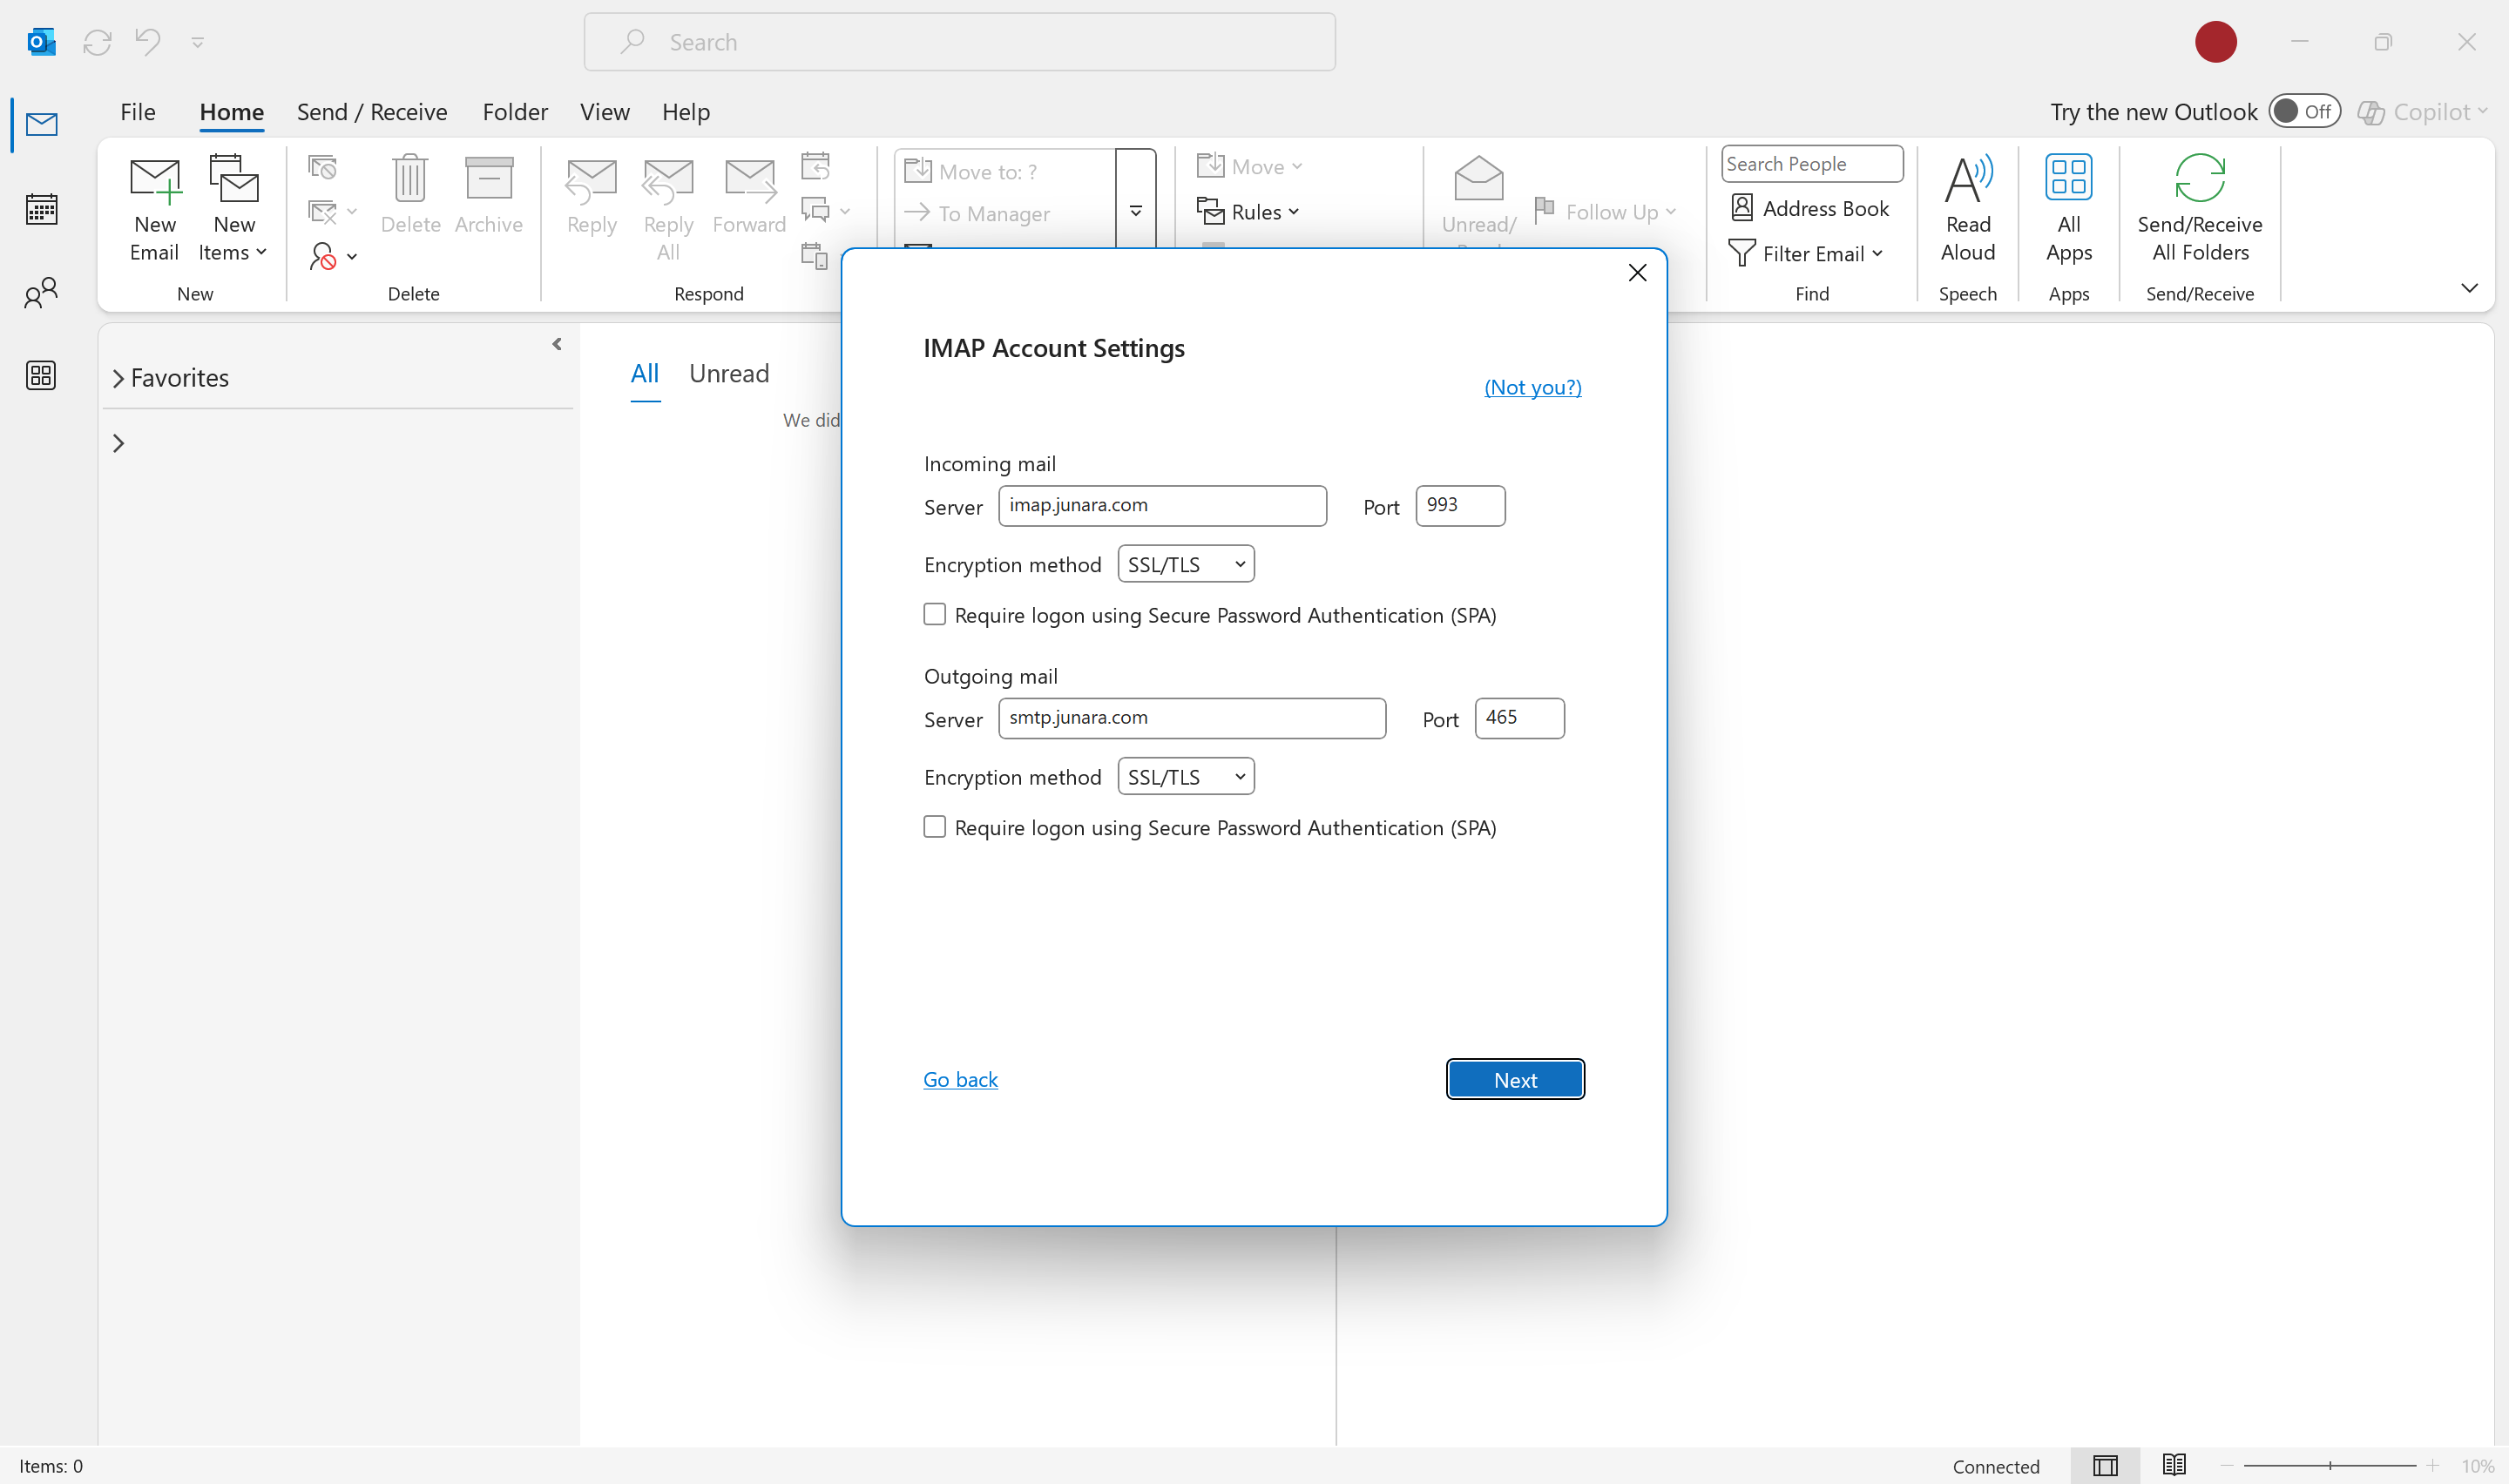Click the (Not you?) link

tap(1532, 387)
